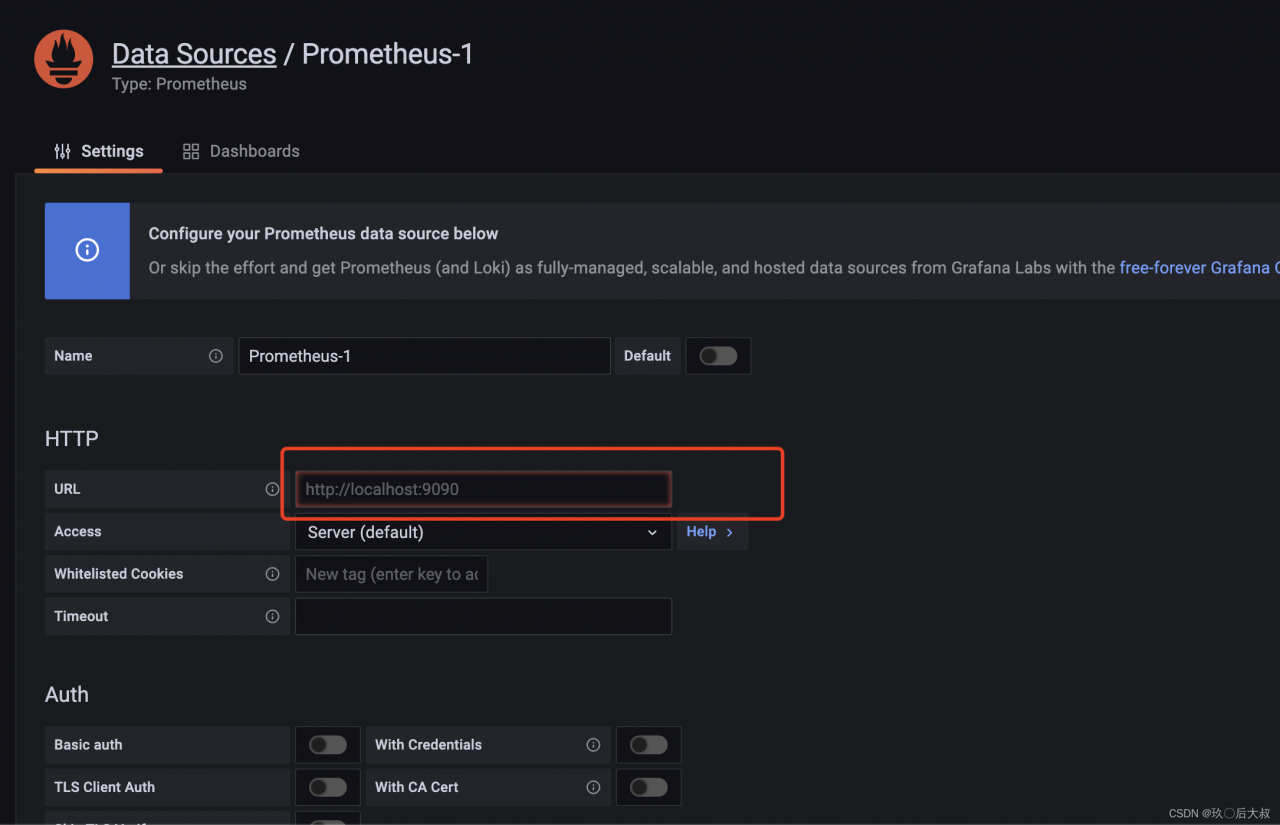Image resolution: width=1280 pixels, height=825 pixels.
Task: Expand the Access Help section
Action: [712, 532]
